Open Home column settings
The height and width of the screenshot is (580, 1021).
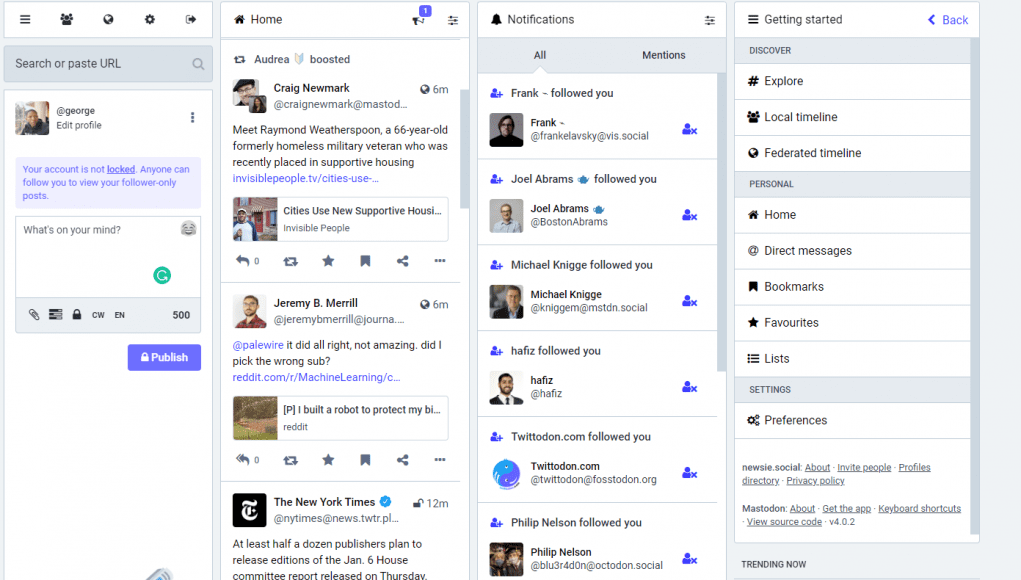point(453,20)
